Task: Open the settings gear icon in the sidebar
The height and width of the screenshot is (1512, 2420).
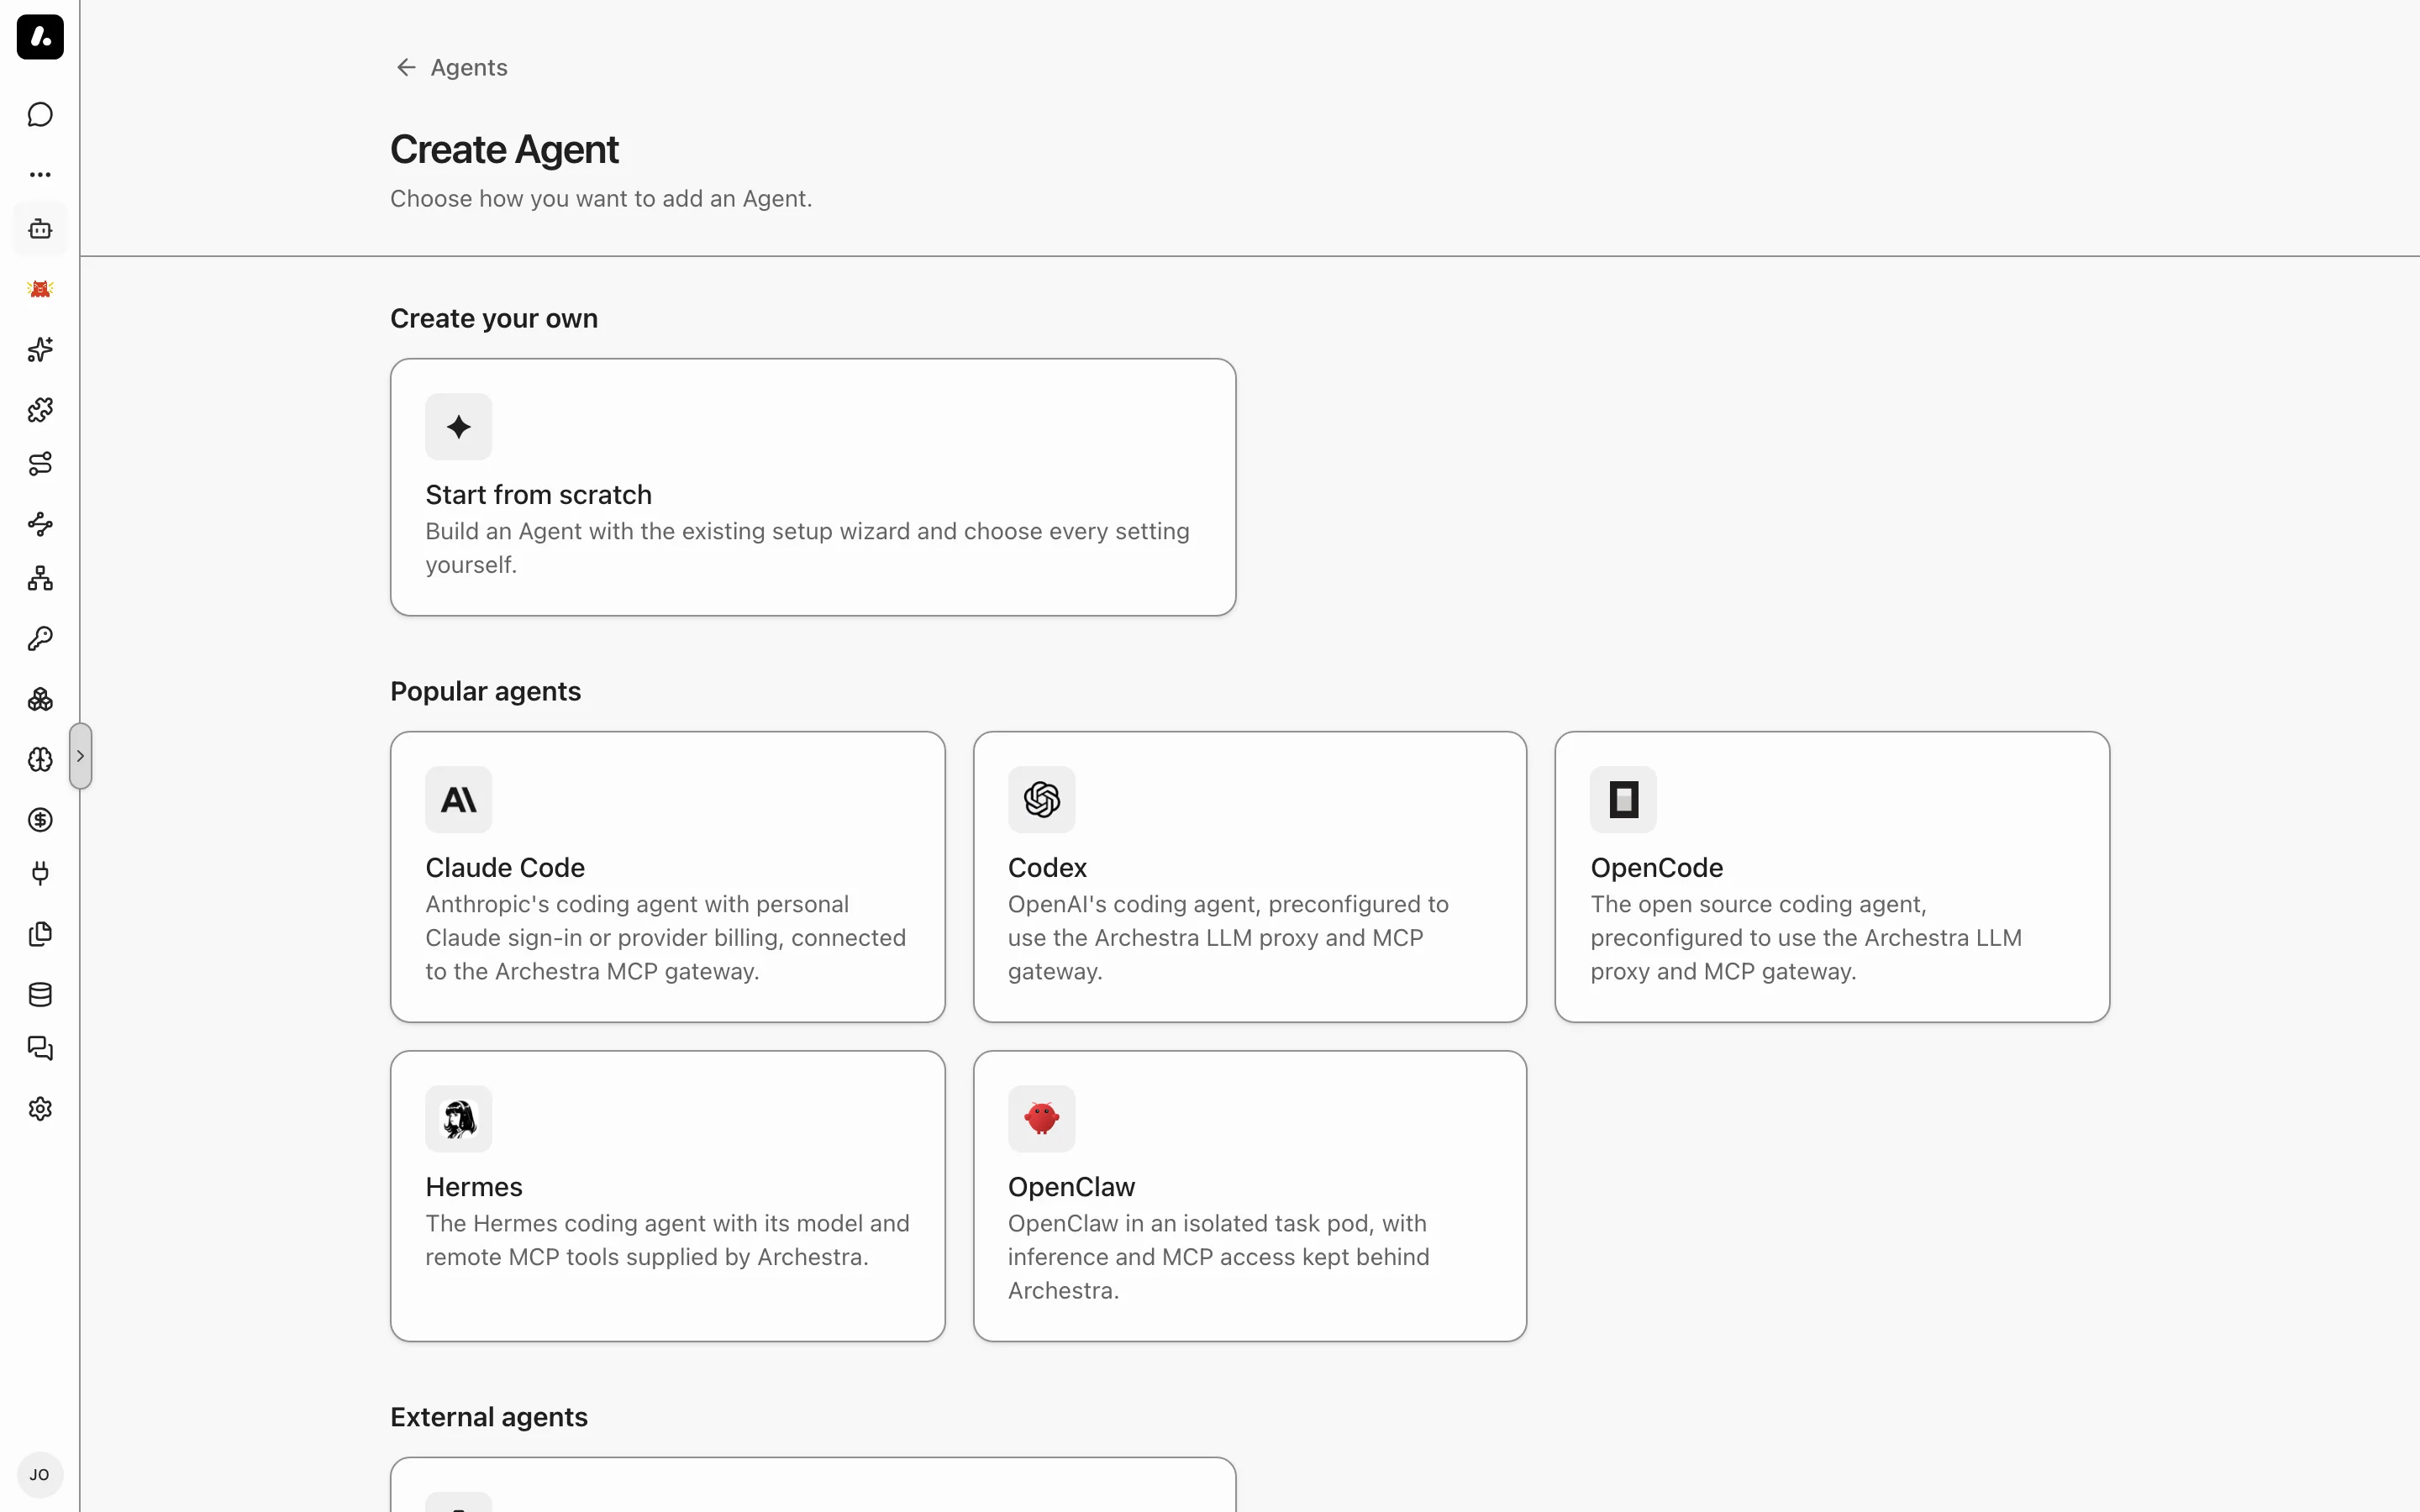Action: [40, 1109]
